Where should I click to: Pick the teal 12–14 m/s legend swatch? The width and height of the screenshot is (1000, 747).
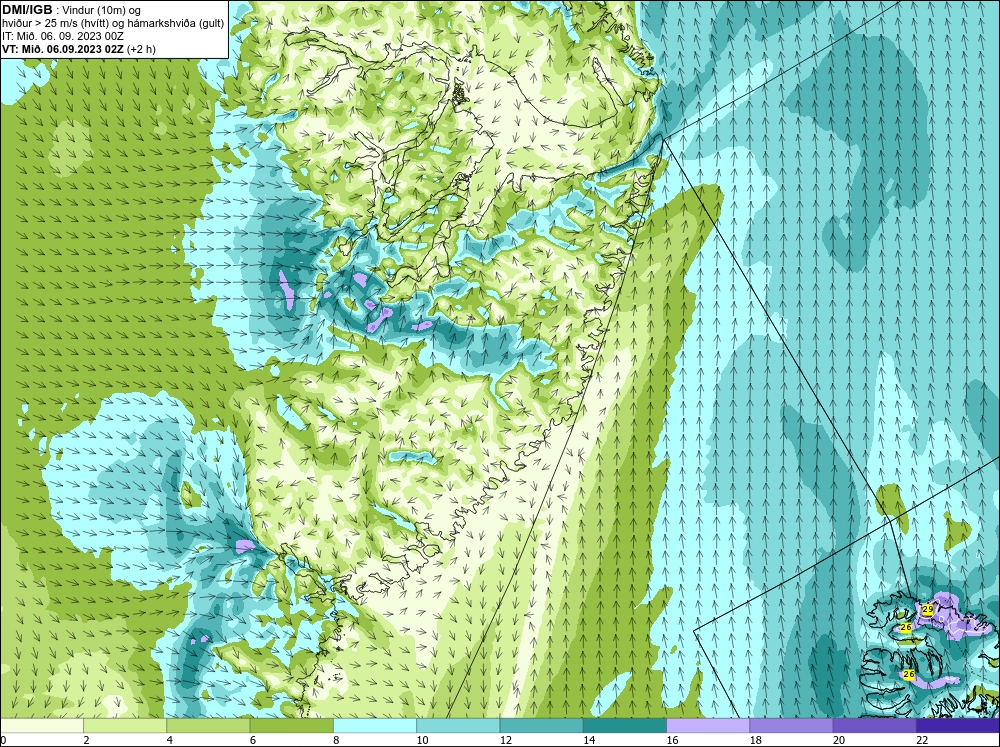[541, 725]
